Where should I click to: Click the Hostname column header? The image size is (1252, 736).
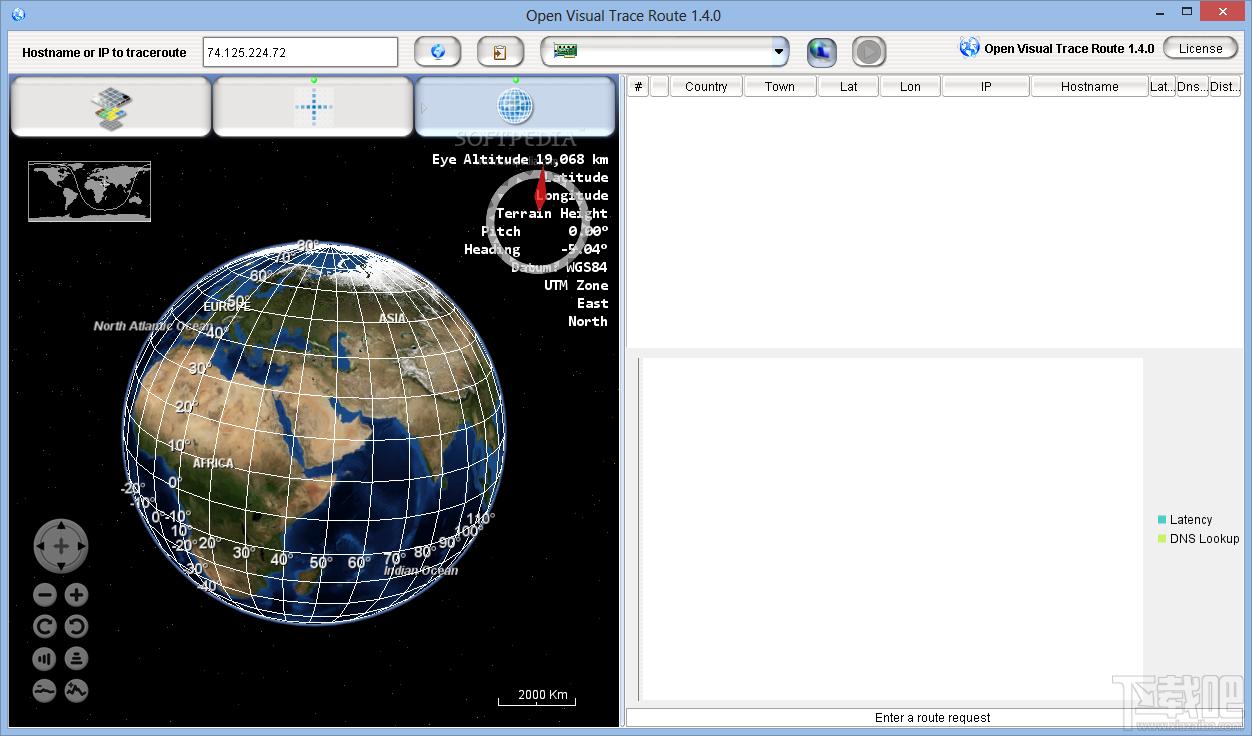tap(1090, 87)
